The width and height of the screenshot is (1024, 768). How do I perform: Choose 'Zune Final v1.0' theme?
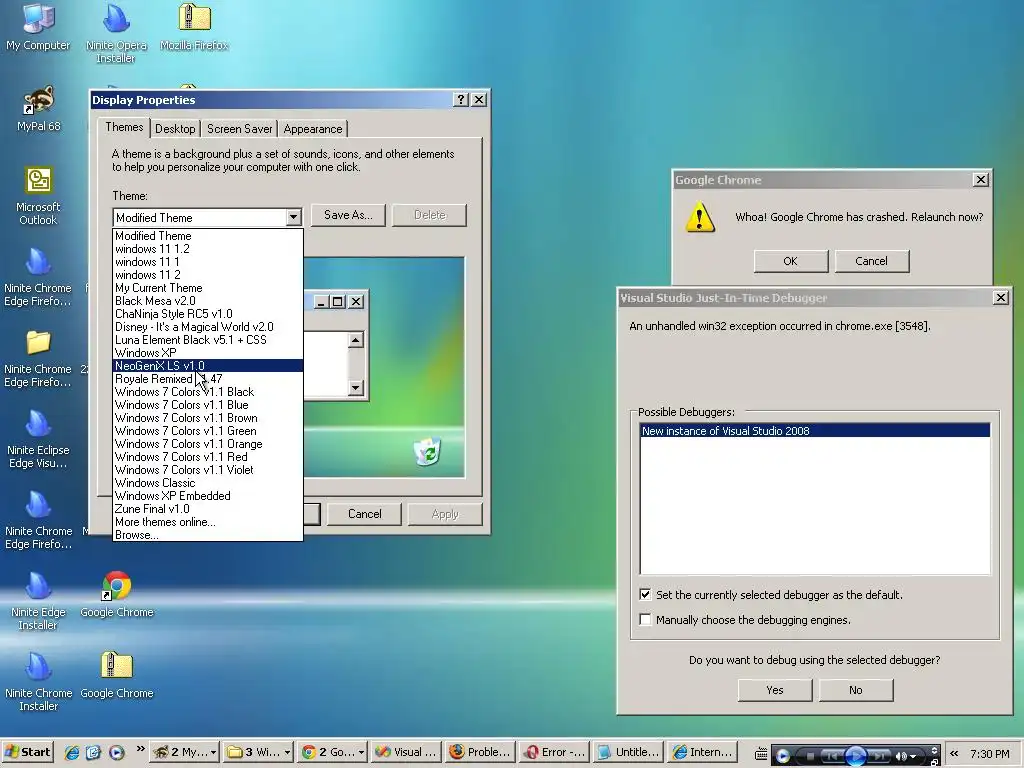click(208, 509)
